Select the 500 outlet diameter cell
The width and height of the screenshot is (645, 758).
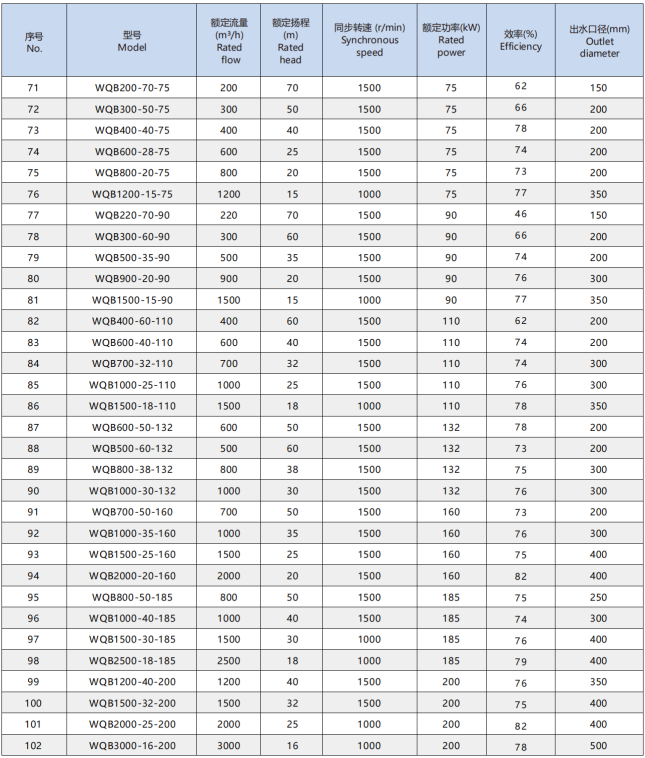click(x=600, y=745)
